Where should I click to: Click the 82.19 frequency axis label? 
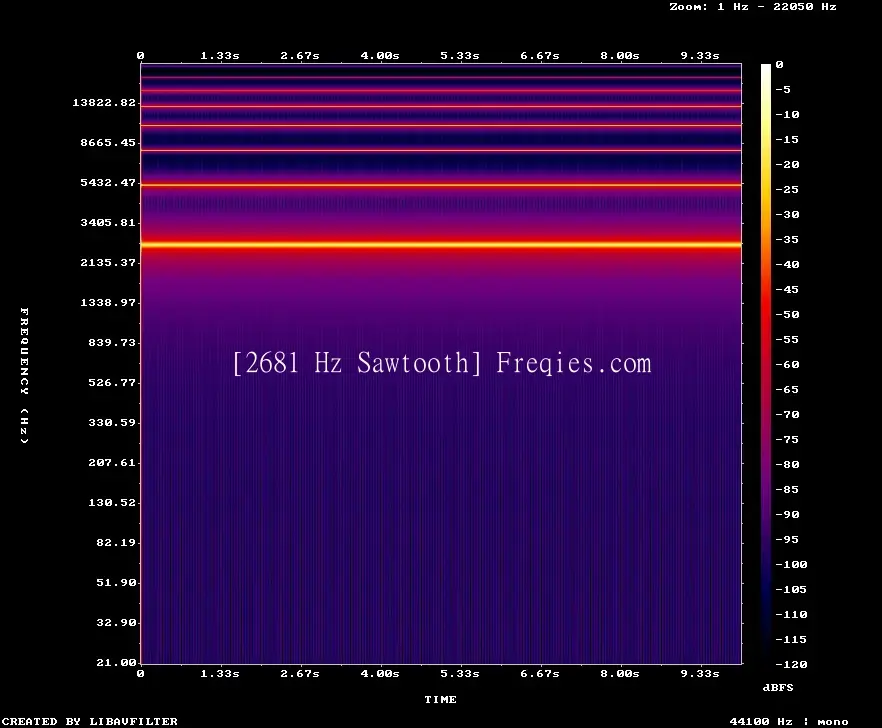click(116, 542)
